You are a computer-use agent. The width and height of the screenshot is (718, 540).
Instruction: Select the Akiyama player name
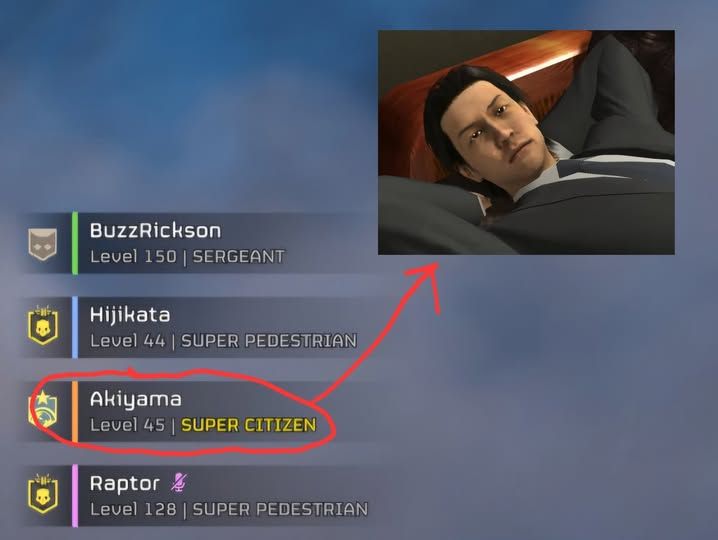click(x=136, y=399)
